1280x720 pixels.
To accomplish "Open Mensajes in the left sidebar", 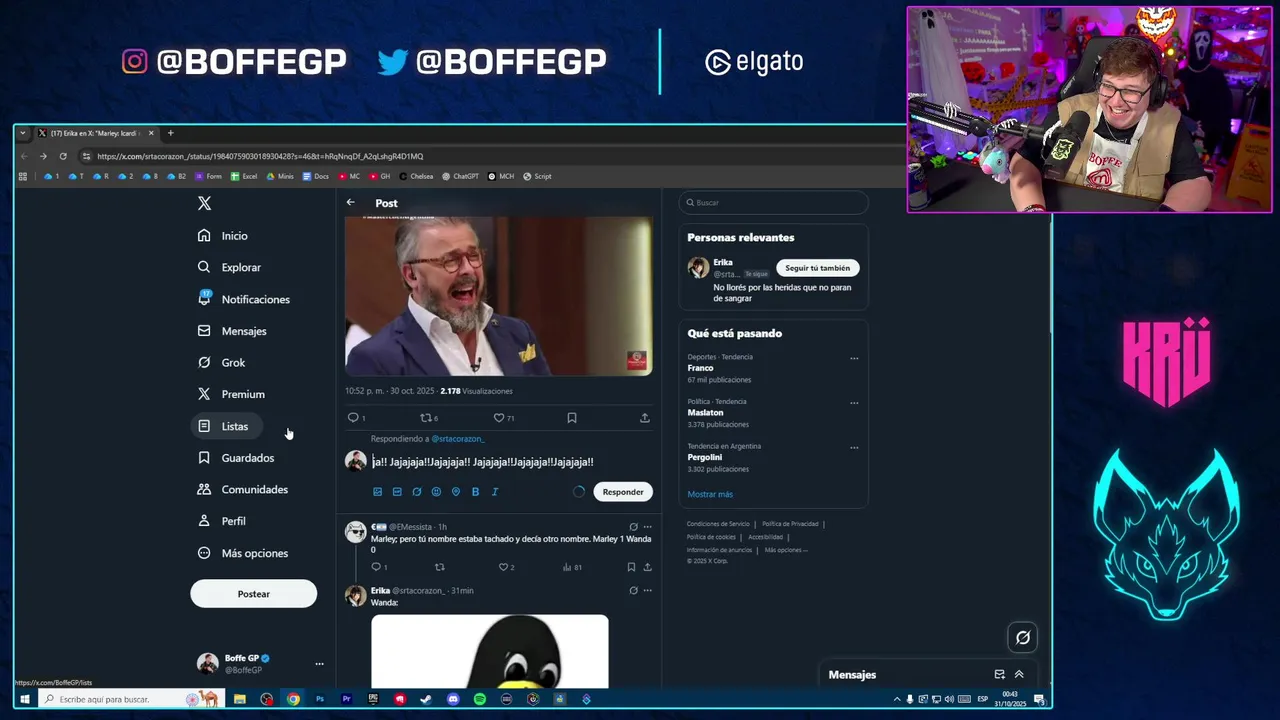I will [232, 331].
